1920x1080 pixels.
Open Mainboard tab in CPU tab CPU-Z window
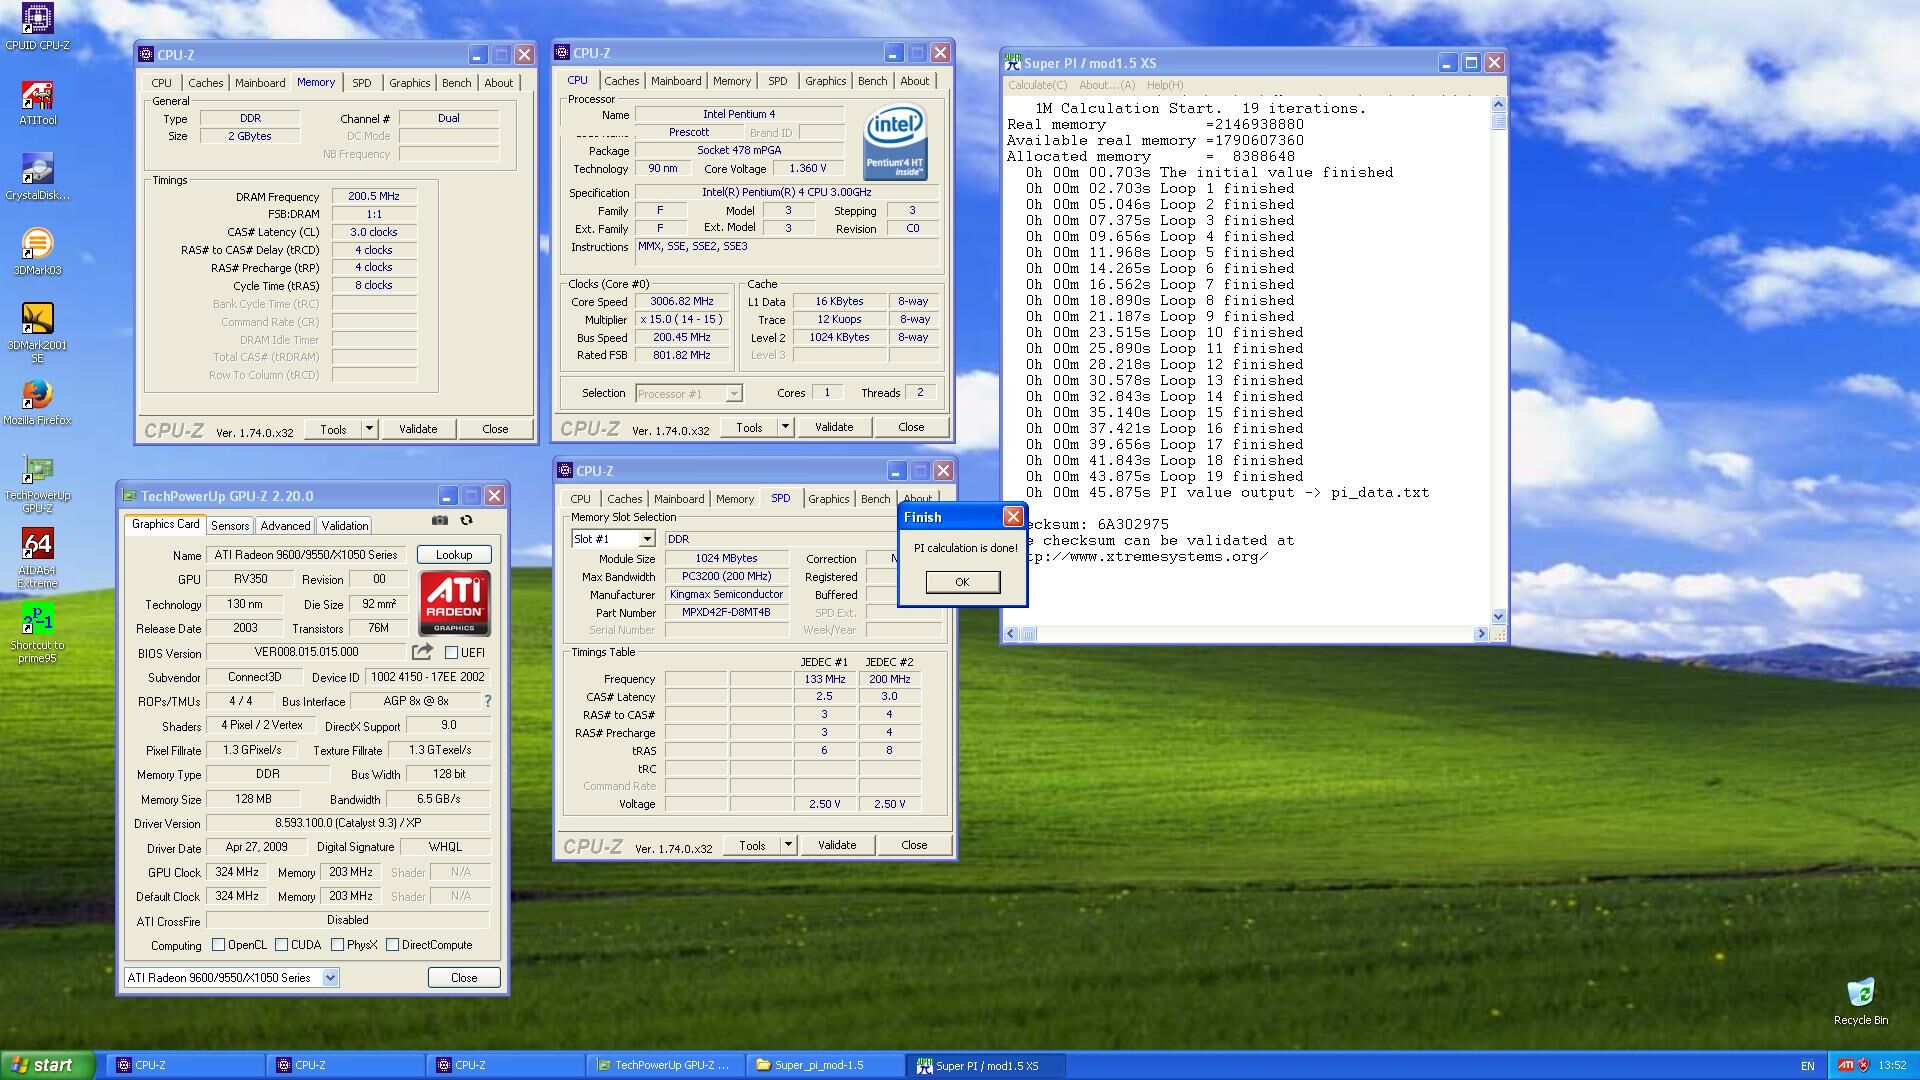(x=676, y=81)
